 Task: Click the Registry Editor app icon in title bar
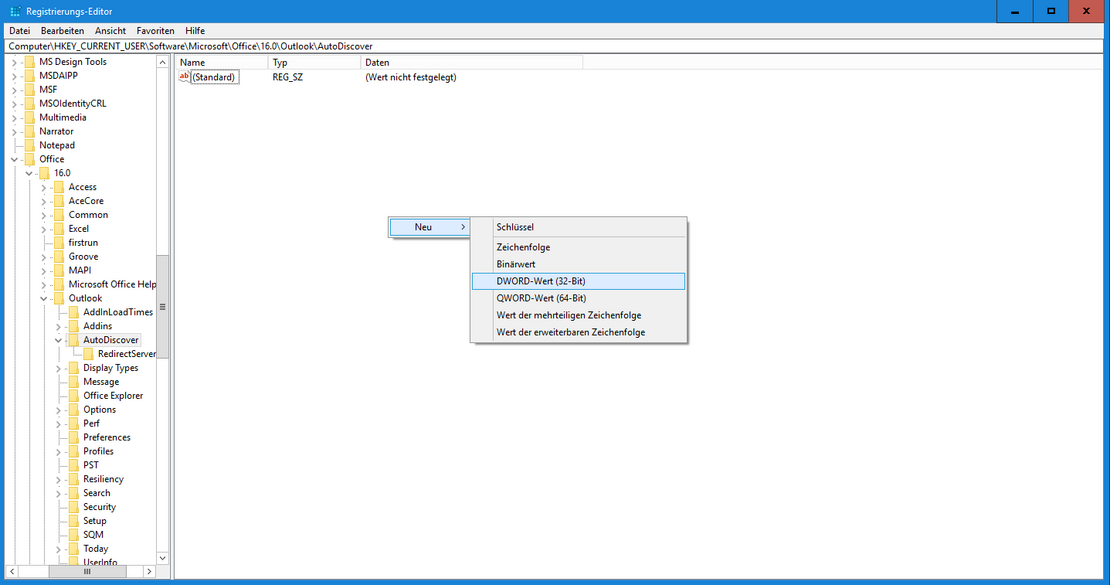15,11
